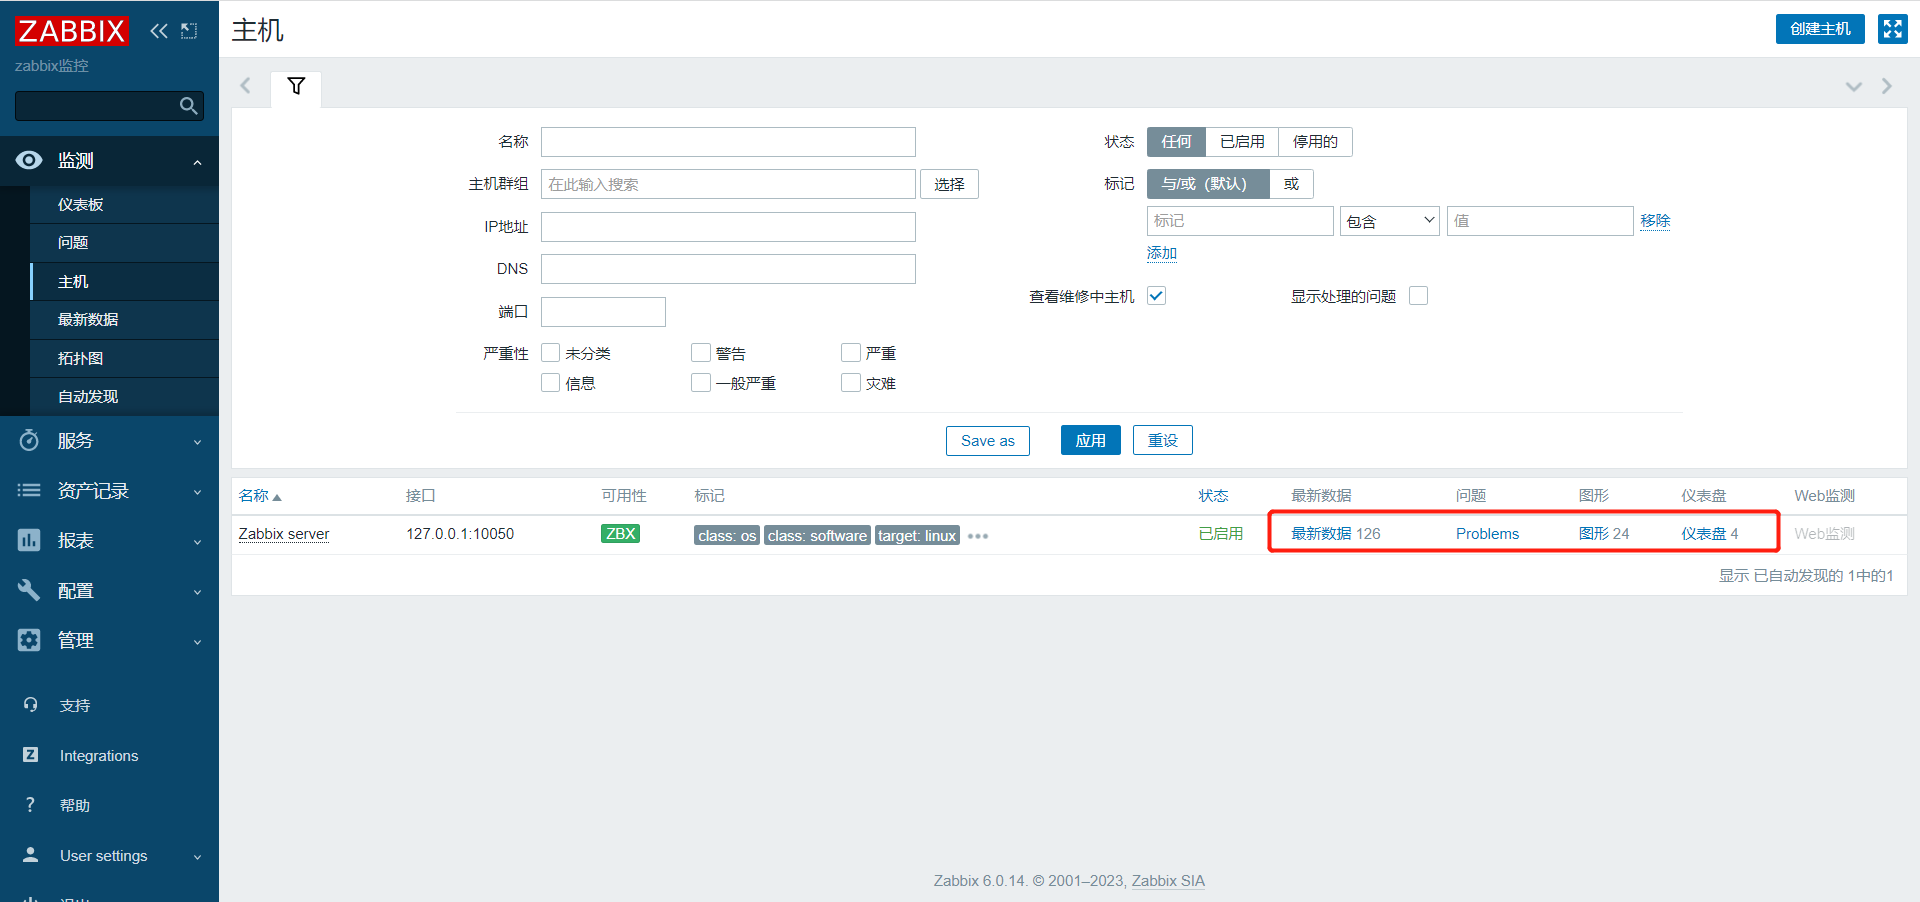Select the 或 tag operator
This screenshot has height=902, width=1920.
(x=1291, y=184)
